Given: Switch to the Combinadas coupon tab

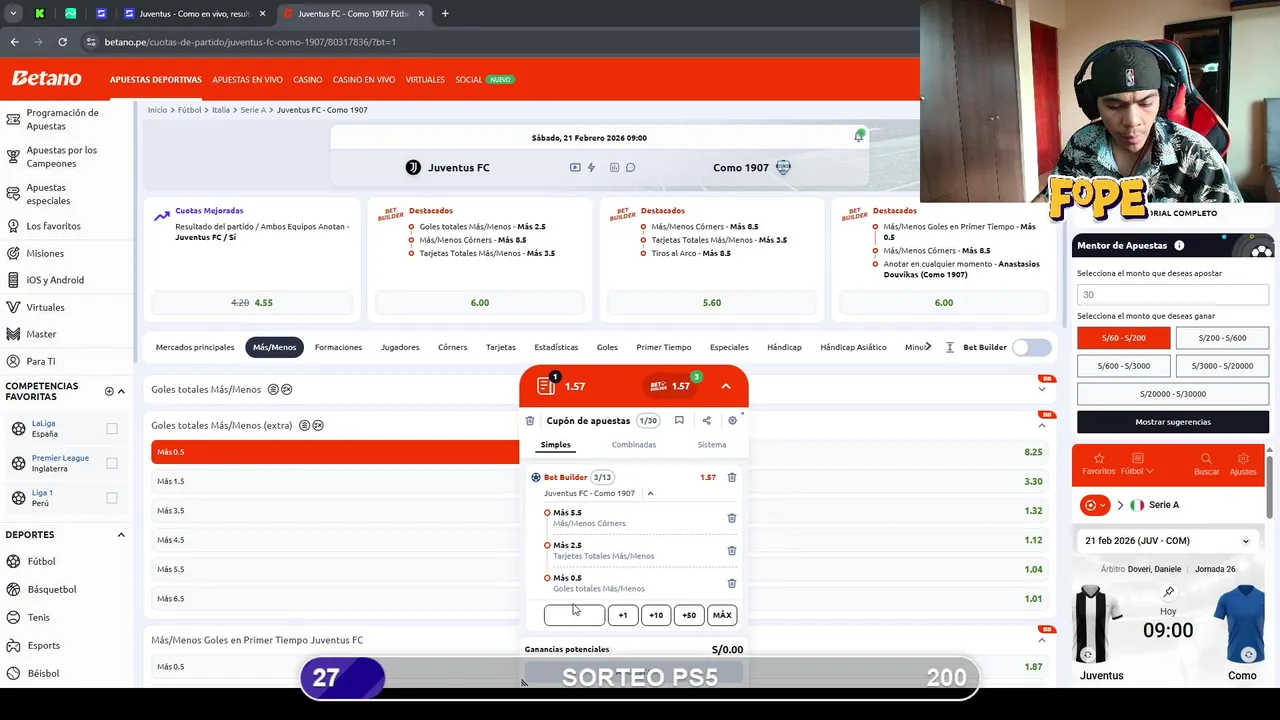Looking at the screenshot, I should pyautogui.click(x=634, y=444).
